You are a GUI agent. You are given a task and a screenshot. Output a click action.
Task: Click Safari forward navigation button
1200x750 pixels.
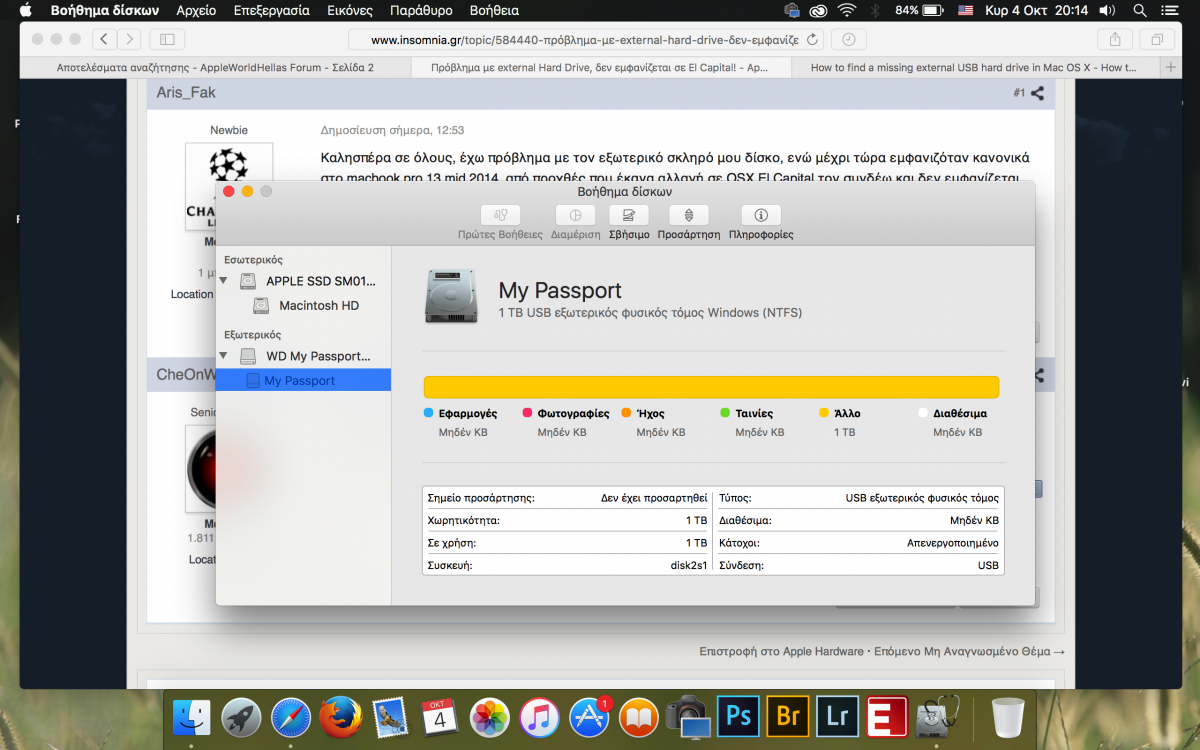(x=129, y=39)
